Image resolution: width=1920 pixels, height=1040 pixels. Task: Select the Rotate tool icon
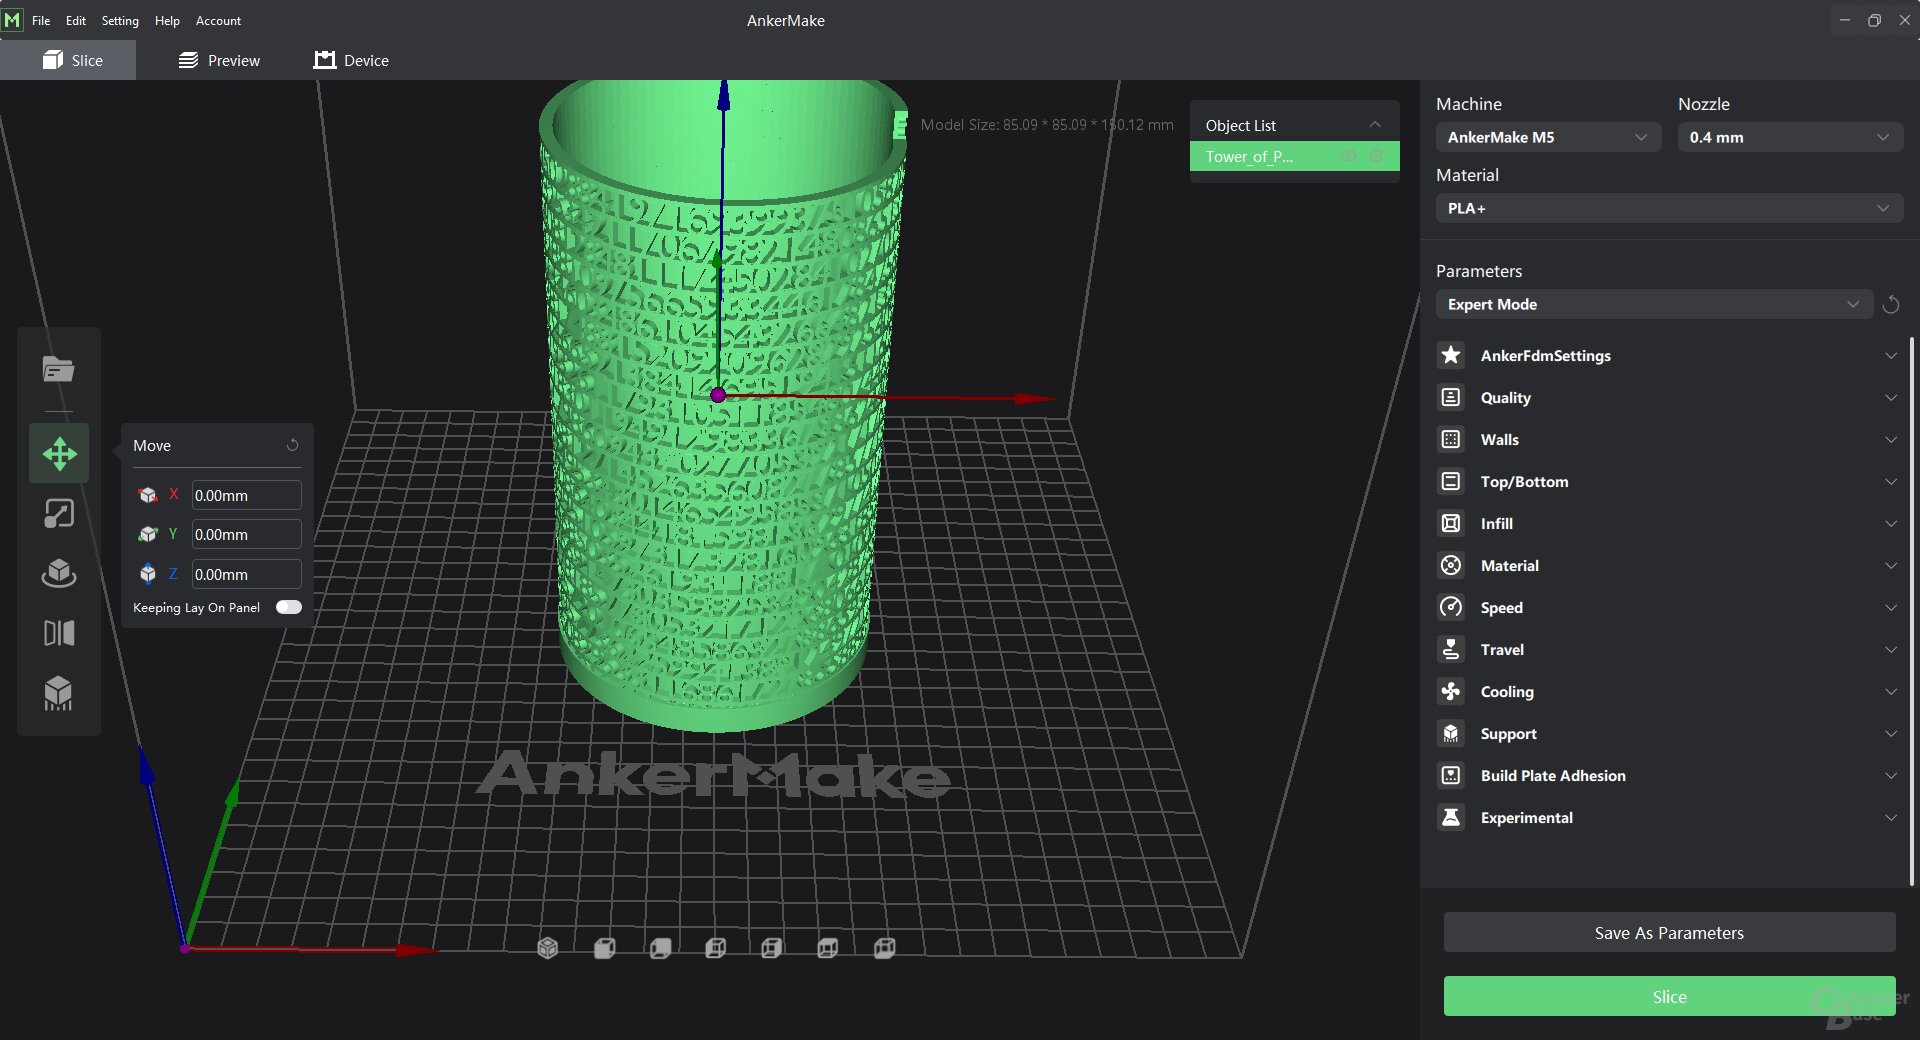59,573
